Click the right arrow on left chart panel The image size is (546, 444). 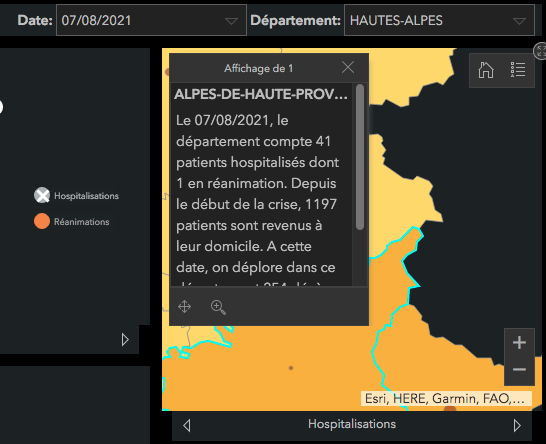point(125,340)
